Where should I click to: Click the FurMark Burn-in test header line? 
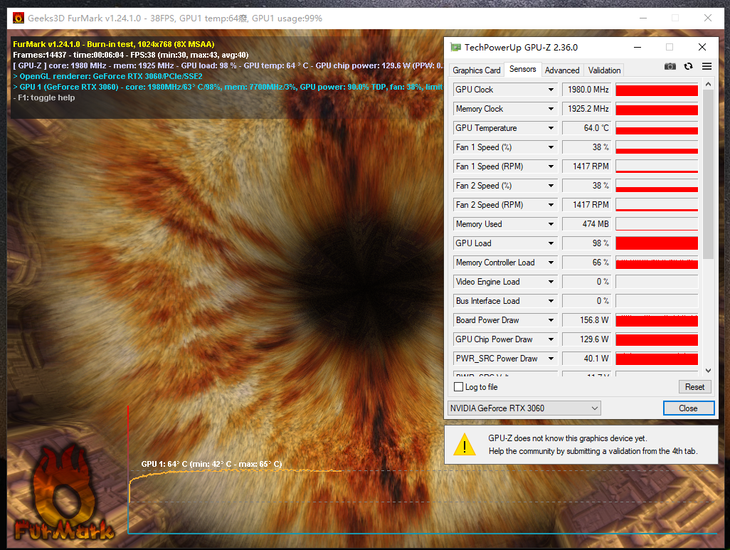point(114,44)
